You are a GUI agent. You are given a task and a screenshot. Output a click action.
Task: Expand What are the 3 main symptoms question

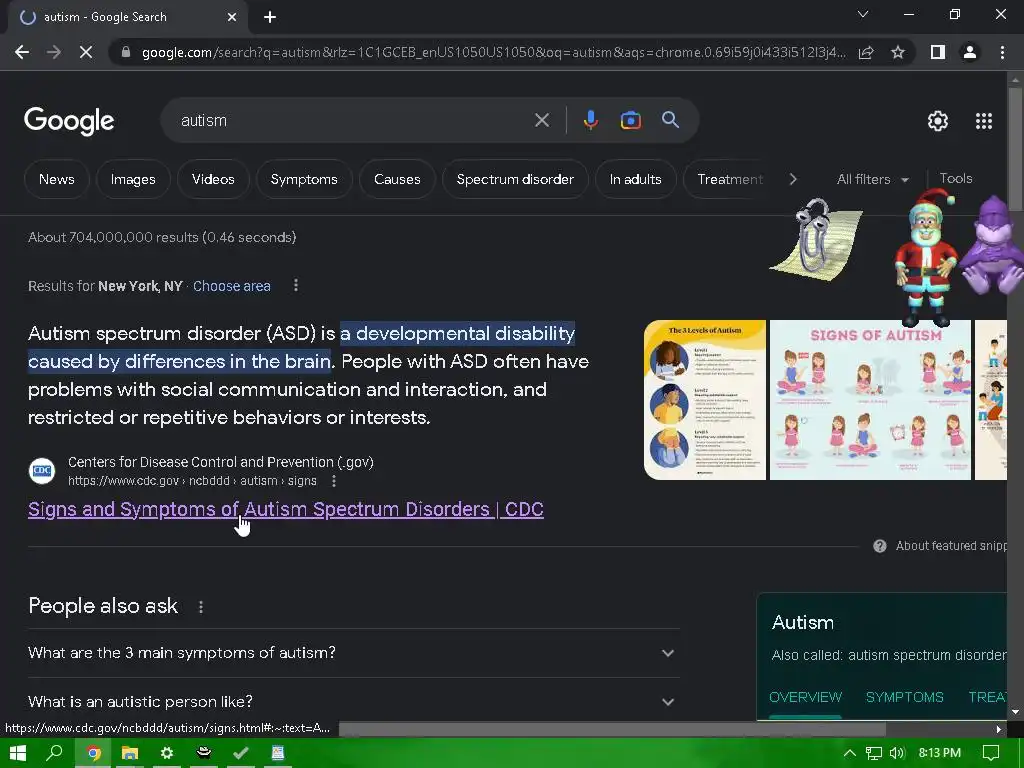point(354,653)
